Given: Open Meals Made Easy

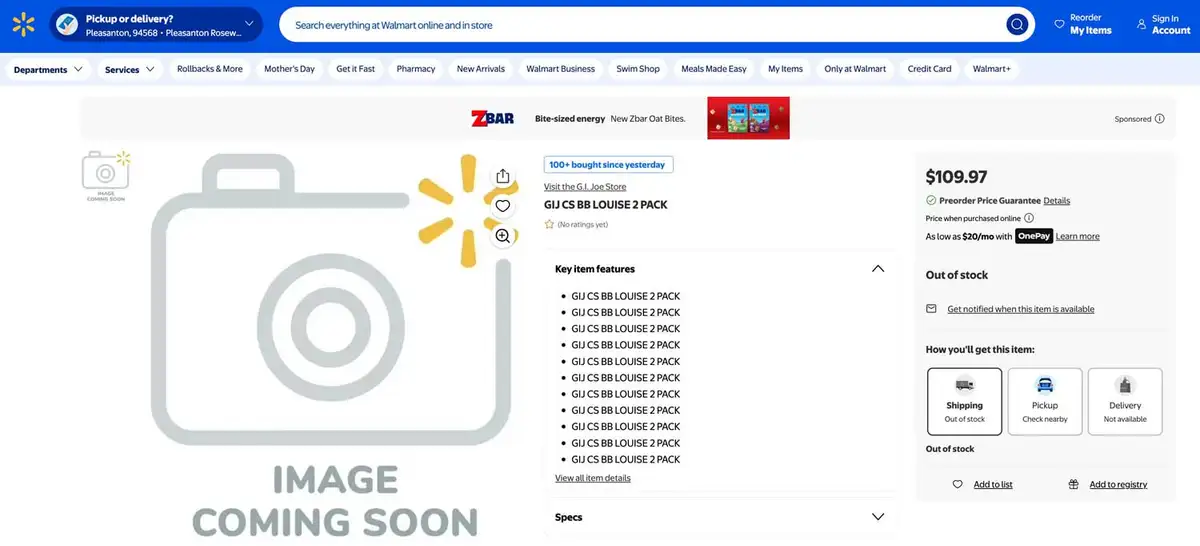Looking at the screenshot, I should pyautogui.click(x=714, y=69).
